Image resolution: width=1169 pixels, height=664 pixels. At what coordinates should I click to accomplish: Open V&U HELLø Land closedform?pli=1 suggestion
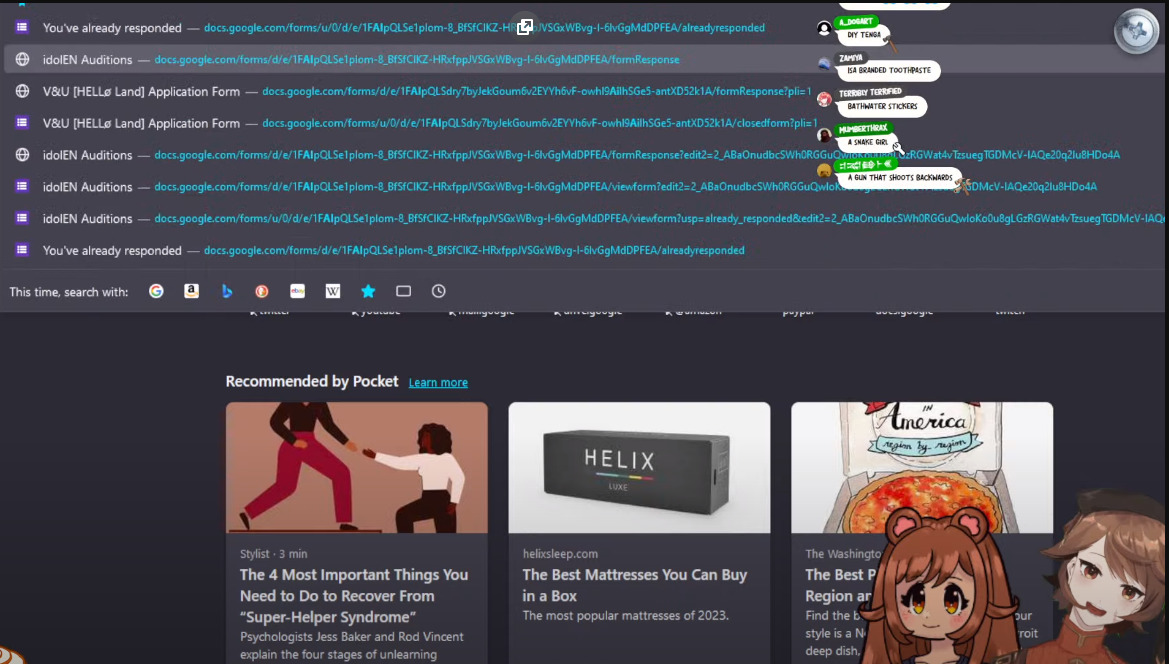point(584,123)
